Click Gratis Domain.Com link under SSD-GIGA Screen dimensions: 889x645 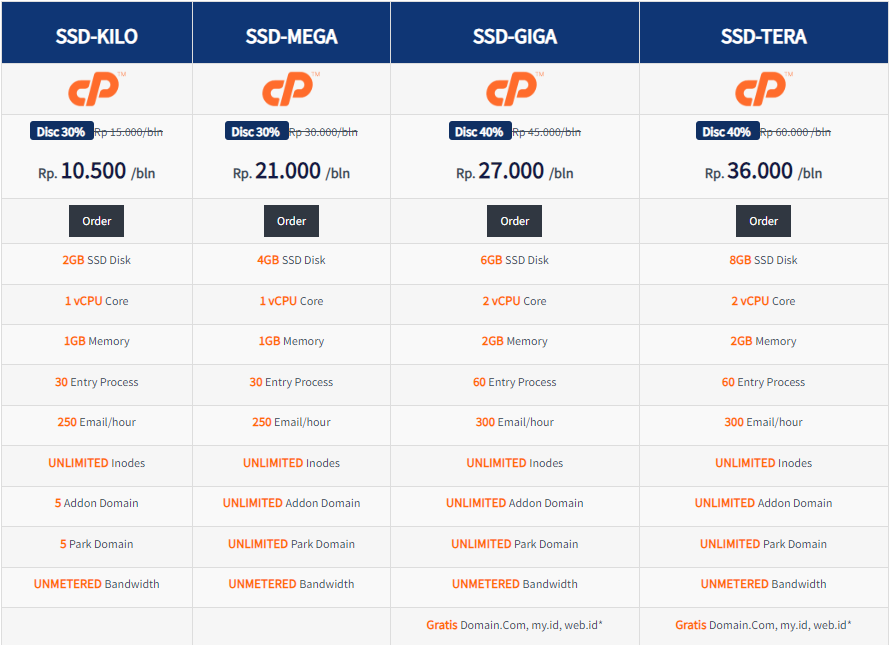point(514,625)
